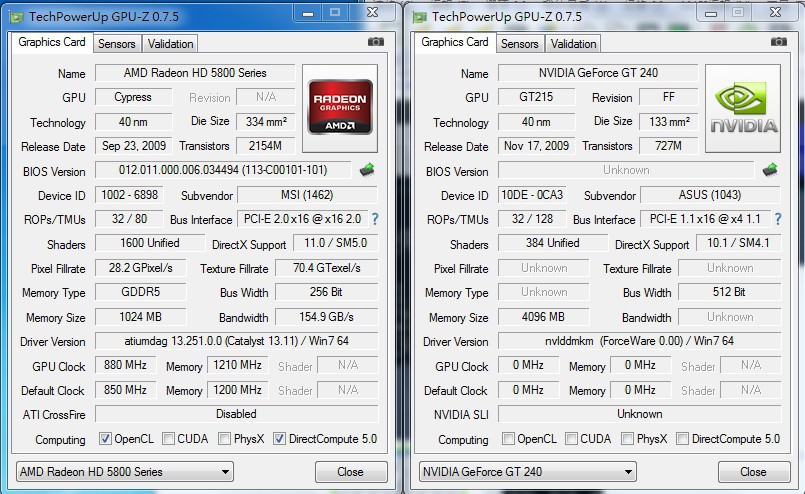Toggle CUDA checkbox in NVIDIA GT 240 window

pos(571,439)
